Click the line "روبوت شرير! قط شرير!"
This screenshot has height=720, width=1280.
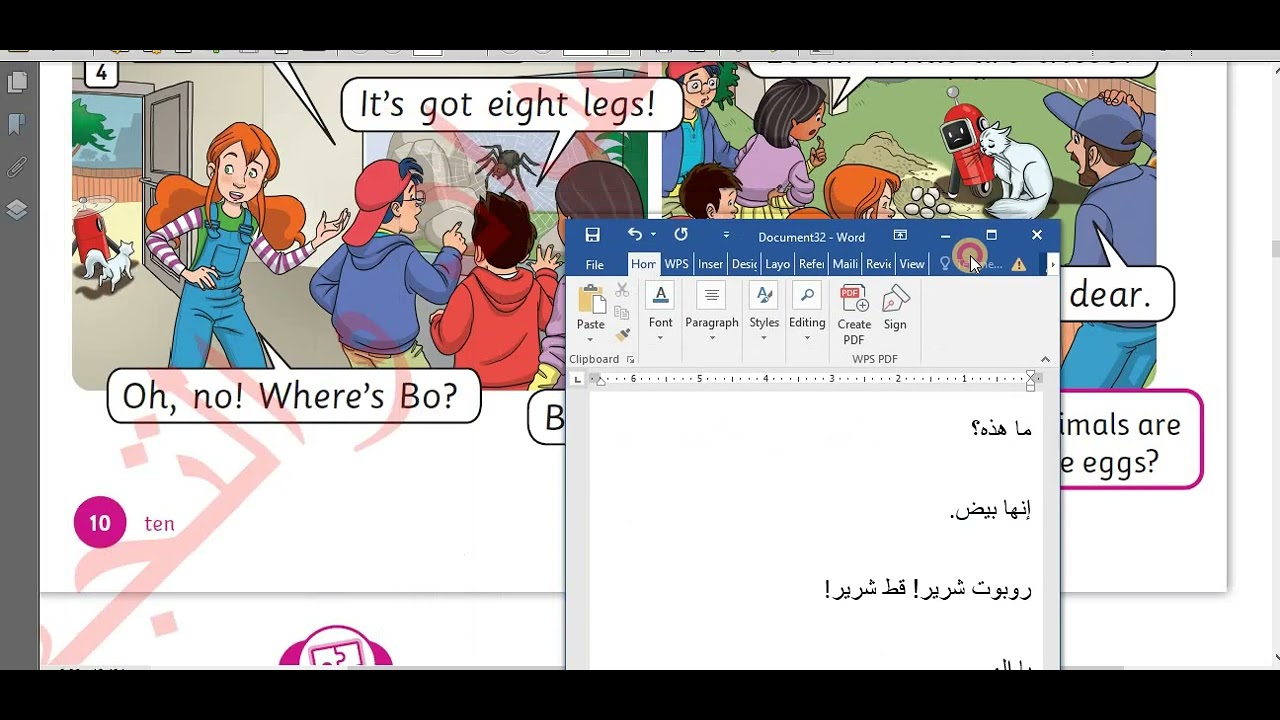928,588
